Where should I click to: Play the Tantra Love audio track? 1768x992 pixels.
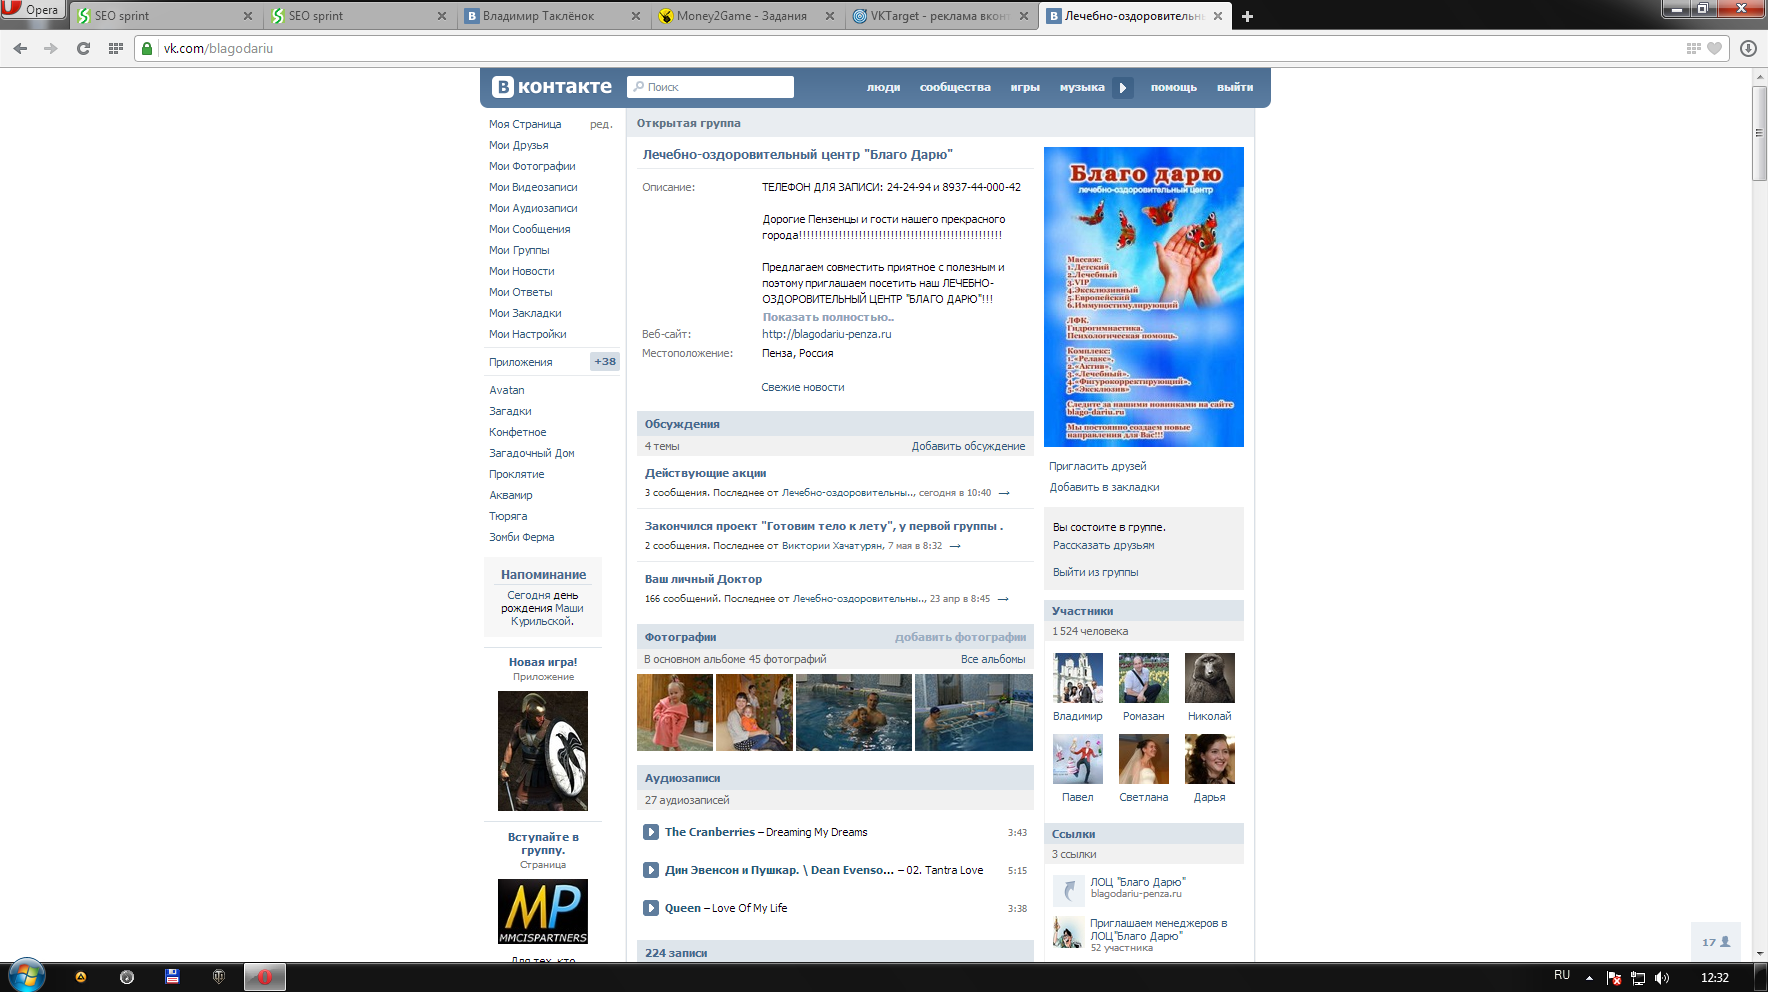coord(651,870)
